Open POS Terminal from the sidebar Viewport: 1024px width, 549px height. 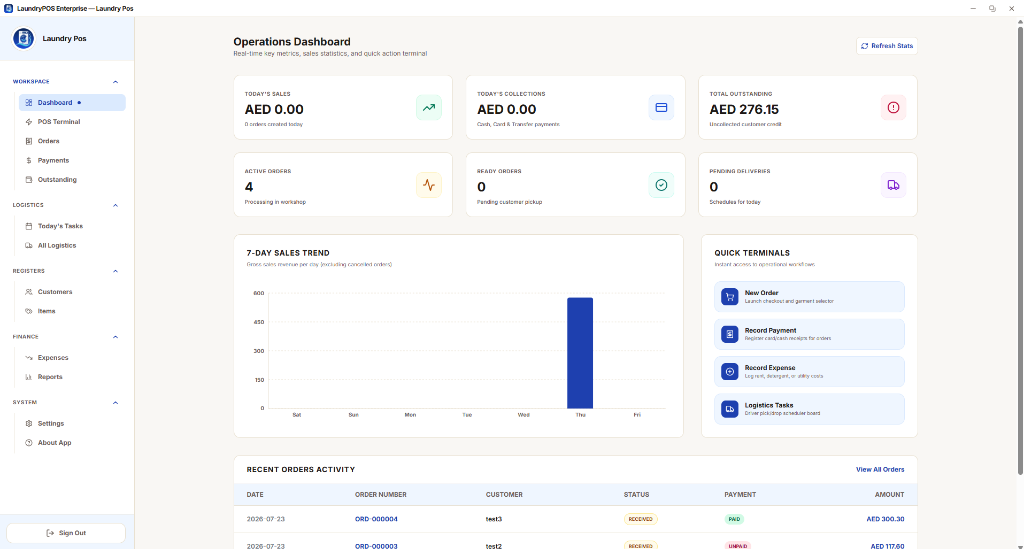click(72, 122)
